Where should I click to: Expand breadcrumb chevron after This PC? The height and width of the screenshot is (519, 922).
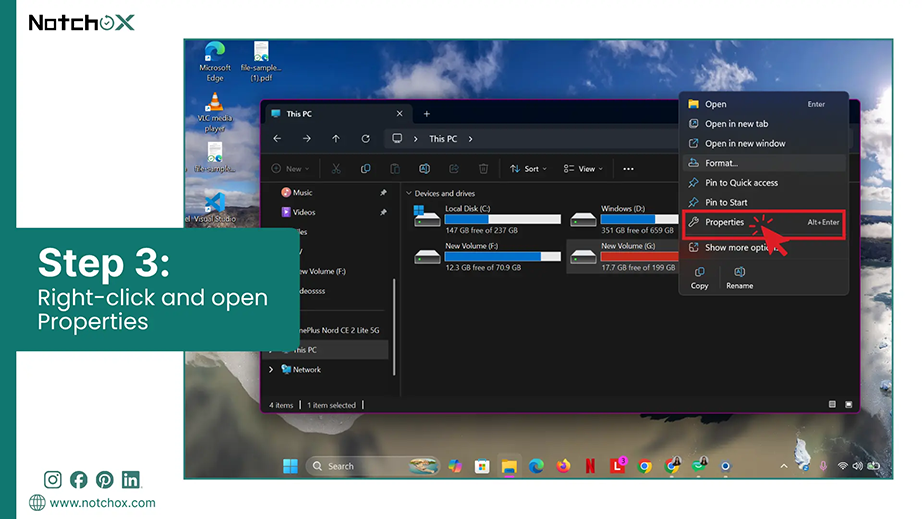tap(470, 139)
